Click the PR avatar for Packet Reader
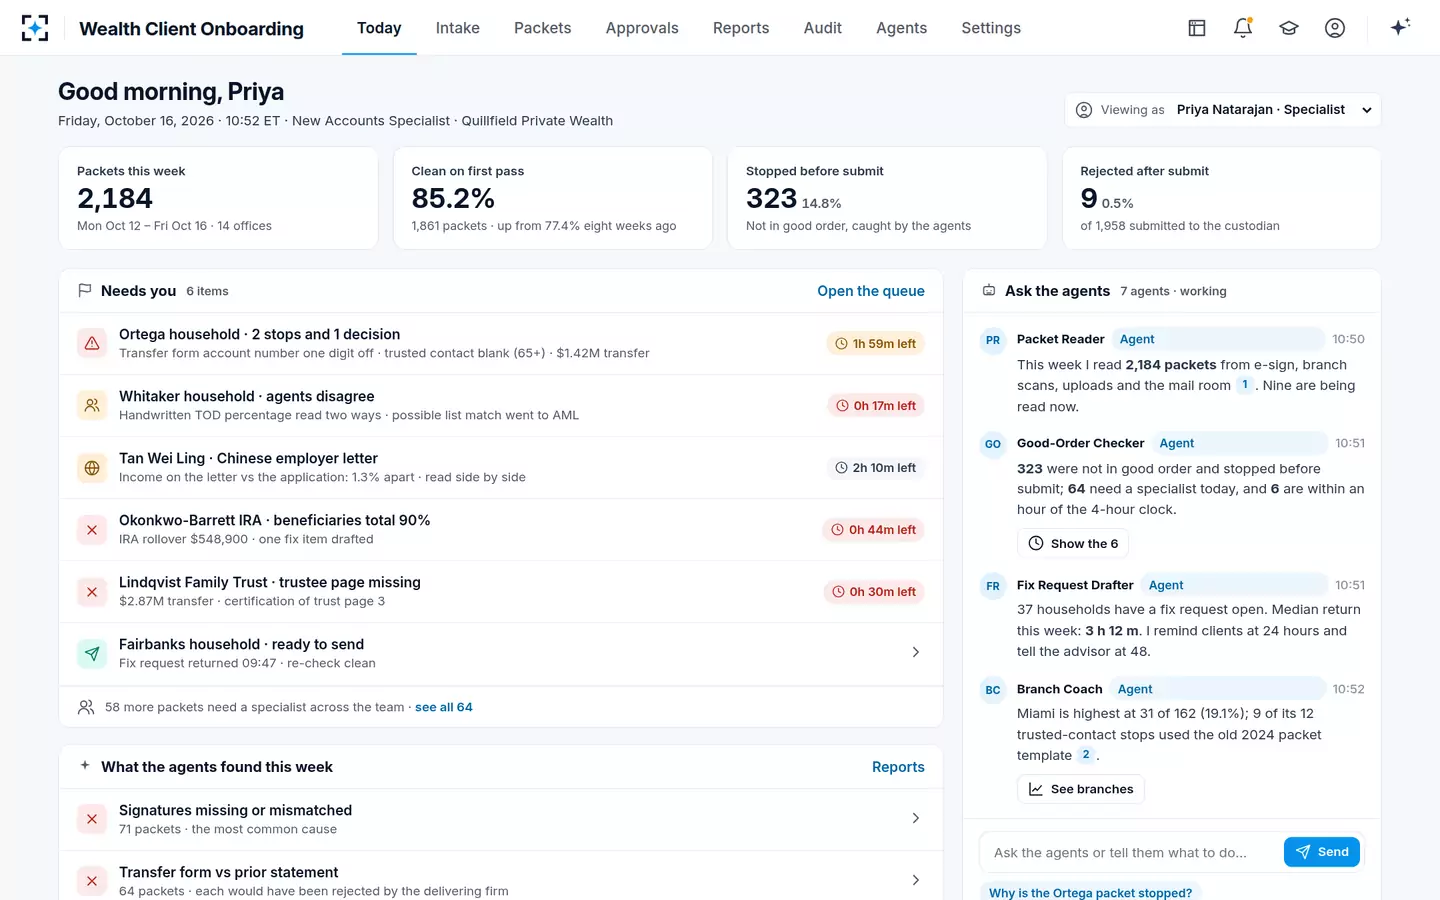Image resolution: width=1440 pixels, height=900 pixels. click(993, 340)
